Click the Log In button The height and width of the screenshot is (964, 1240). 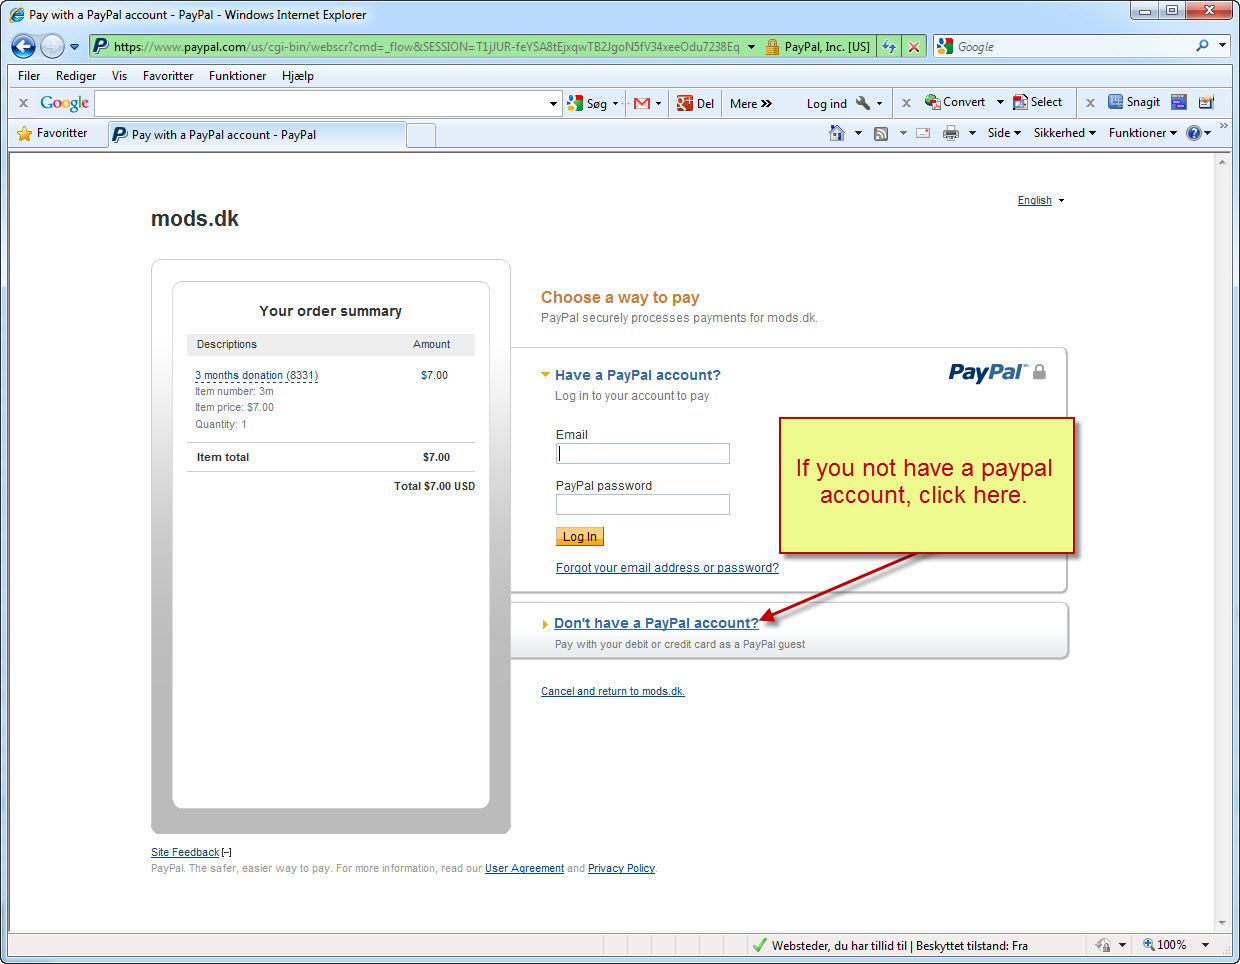tap(579, 537)
